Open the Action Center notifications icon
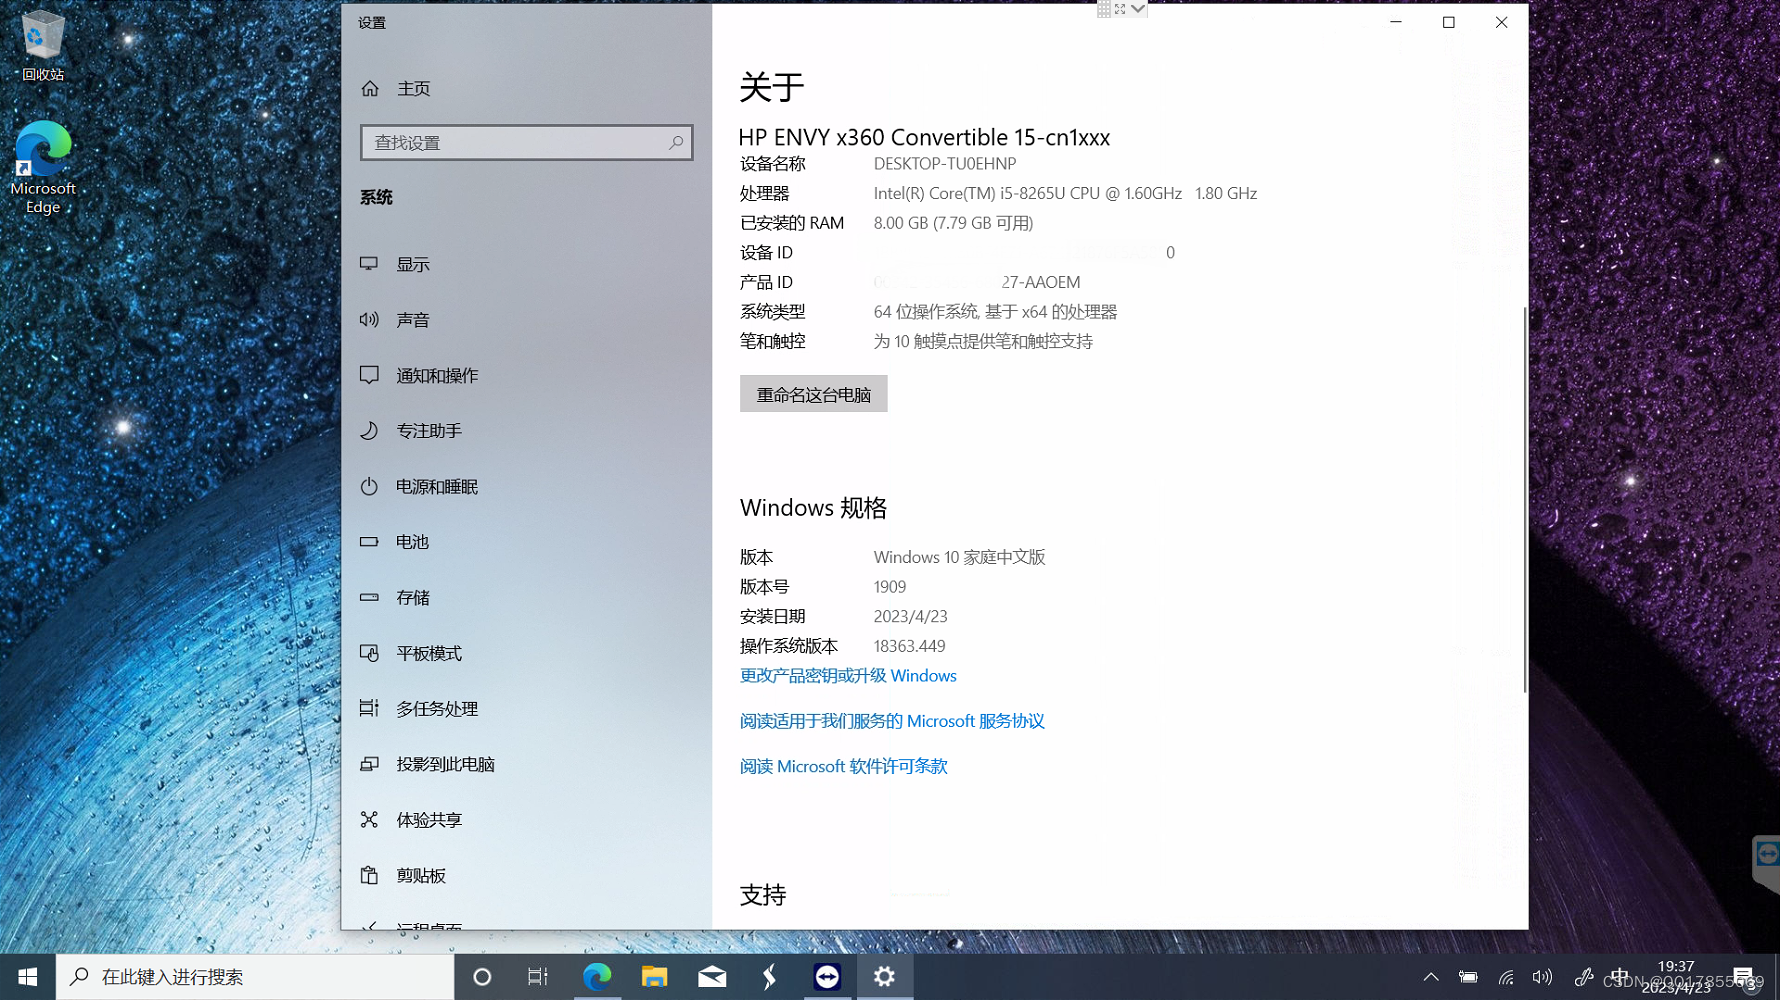The height and width of the screenshot is (1000, 1780). (x=1743, y=977)
